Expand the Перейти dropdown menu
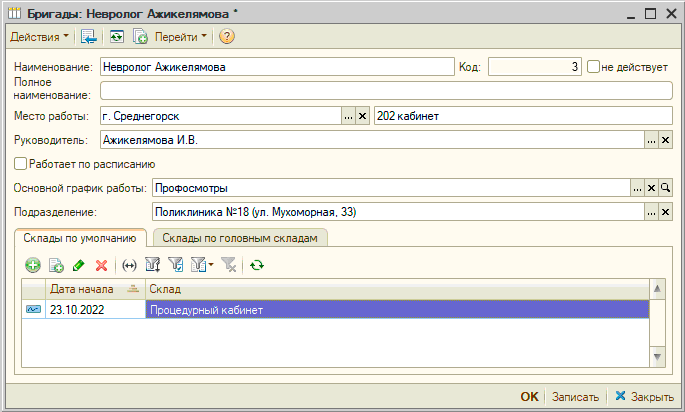 pos(181,37)
